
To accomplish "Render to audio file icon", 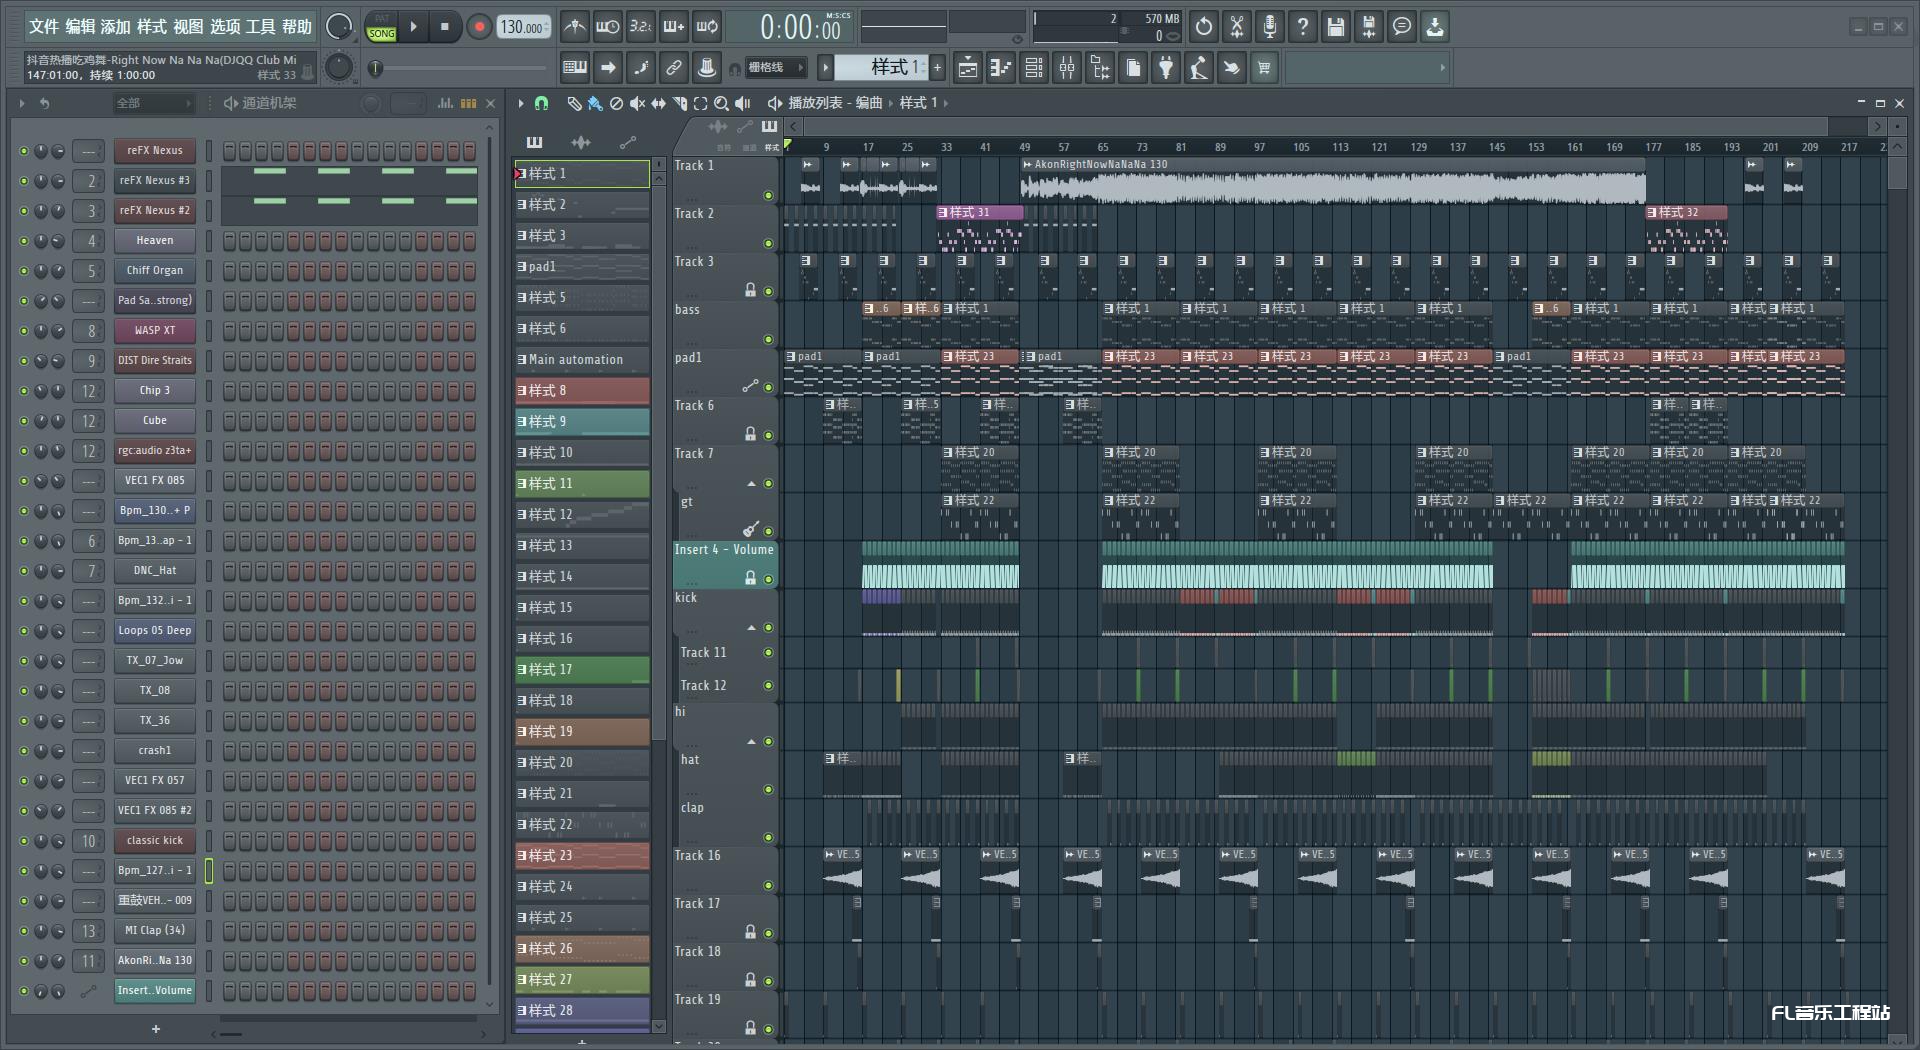I will click(x=1369, y=27).
